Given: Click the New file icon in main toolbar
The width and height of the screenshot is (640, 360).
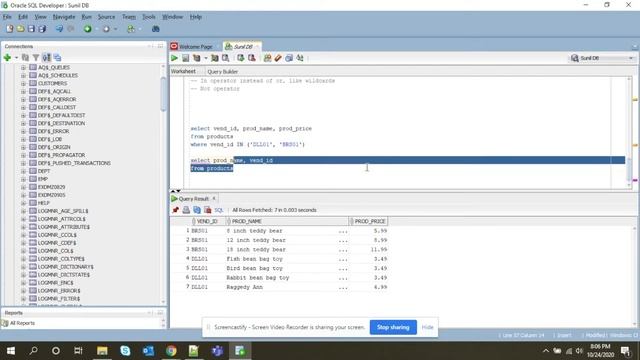Looking at the screenshot, I should coord(9,29).
